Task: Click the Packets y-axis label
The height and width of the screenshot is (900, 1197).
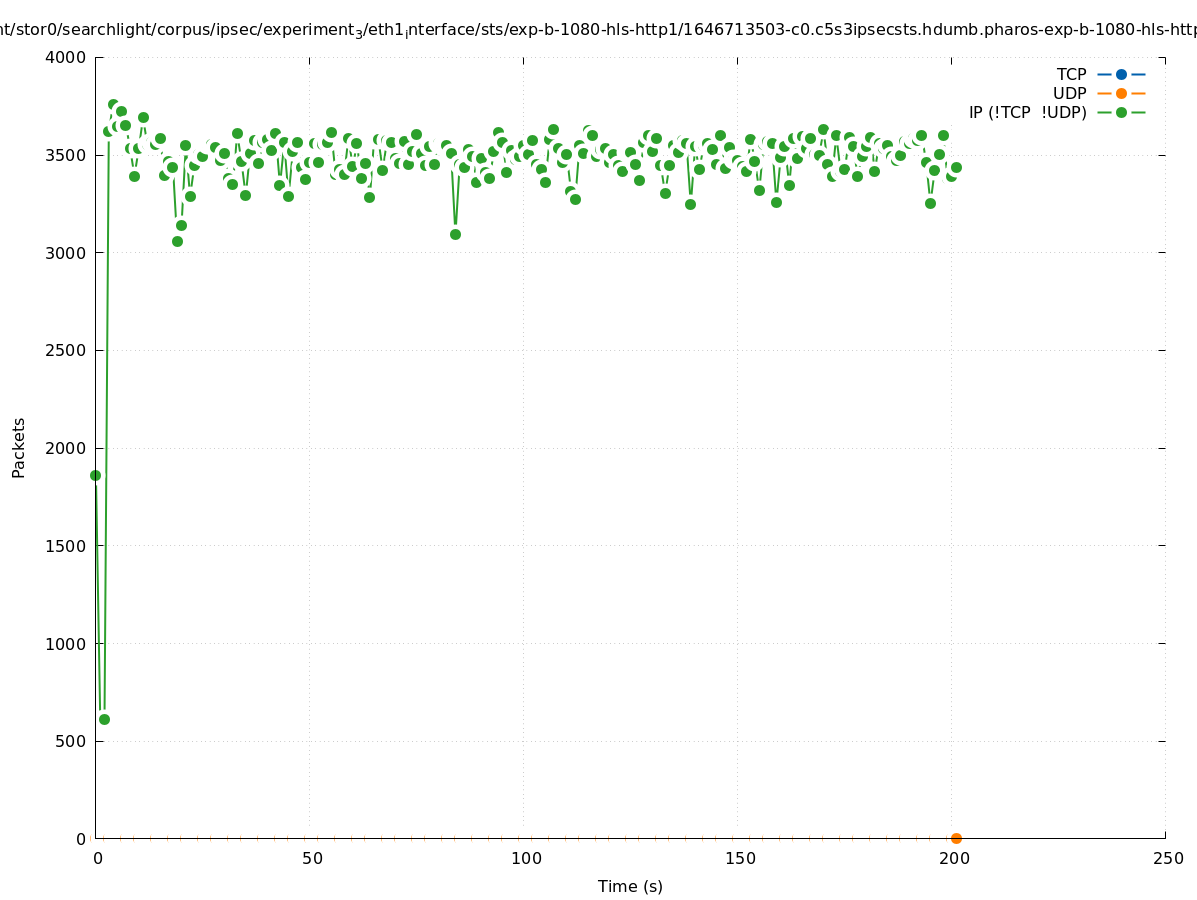Action: pyautogui.click(x=19, y=447)
